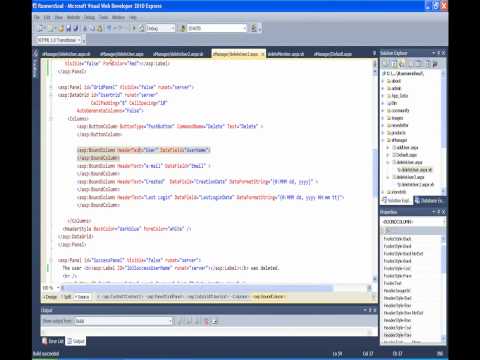480x360 pixels.
Task: Select the Columns breadcrumb tag
Action: 240,297
